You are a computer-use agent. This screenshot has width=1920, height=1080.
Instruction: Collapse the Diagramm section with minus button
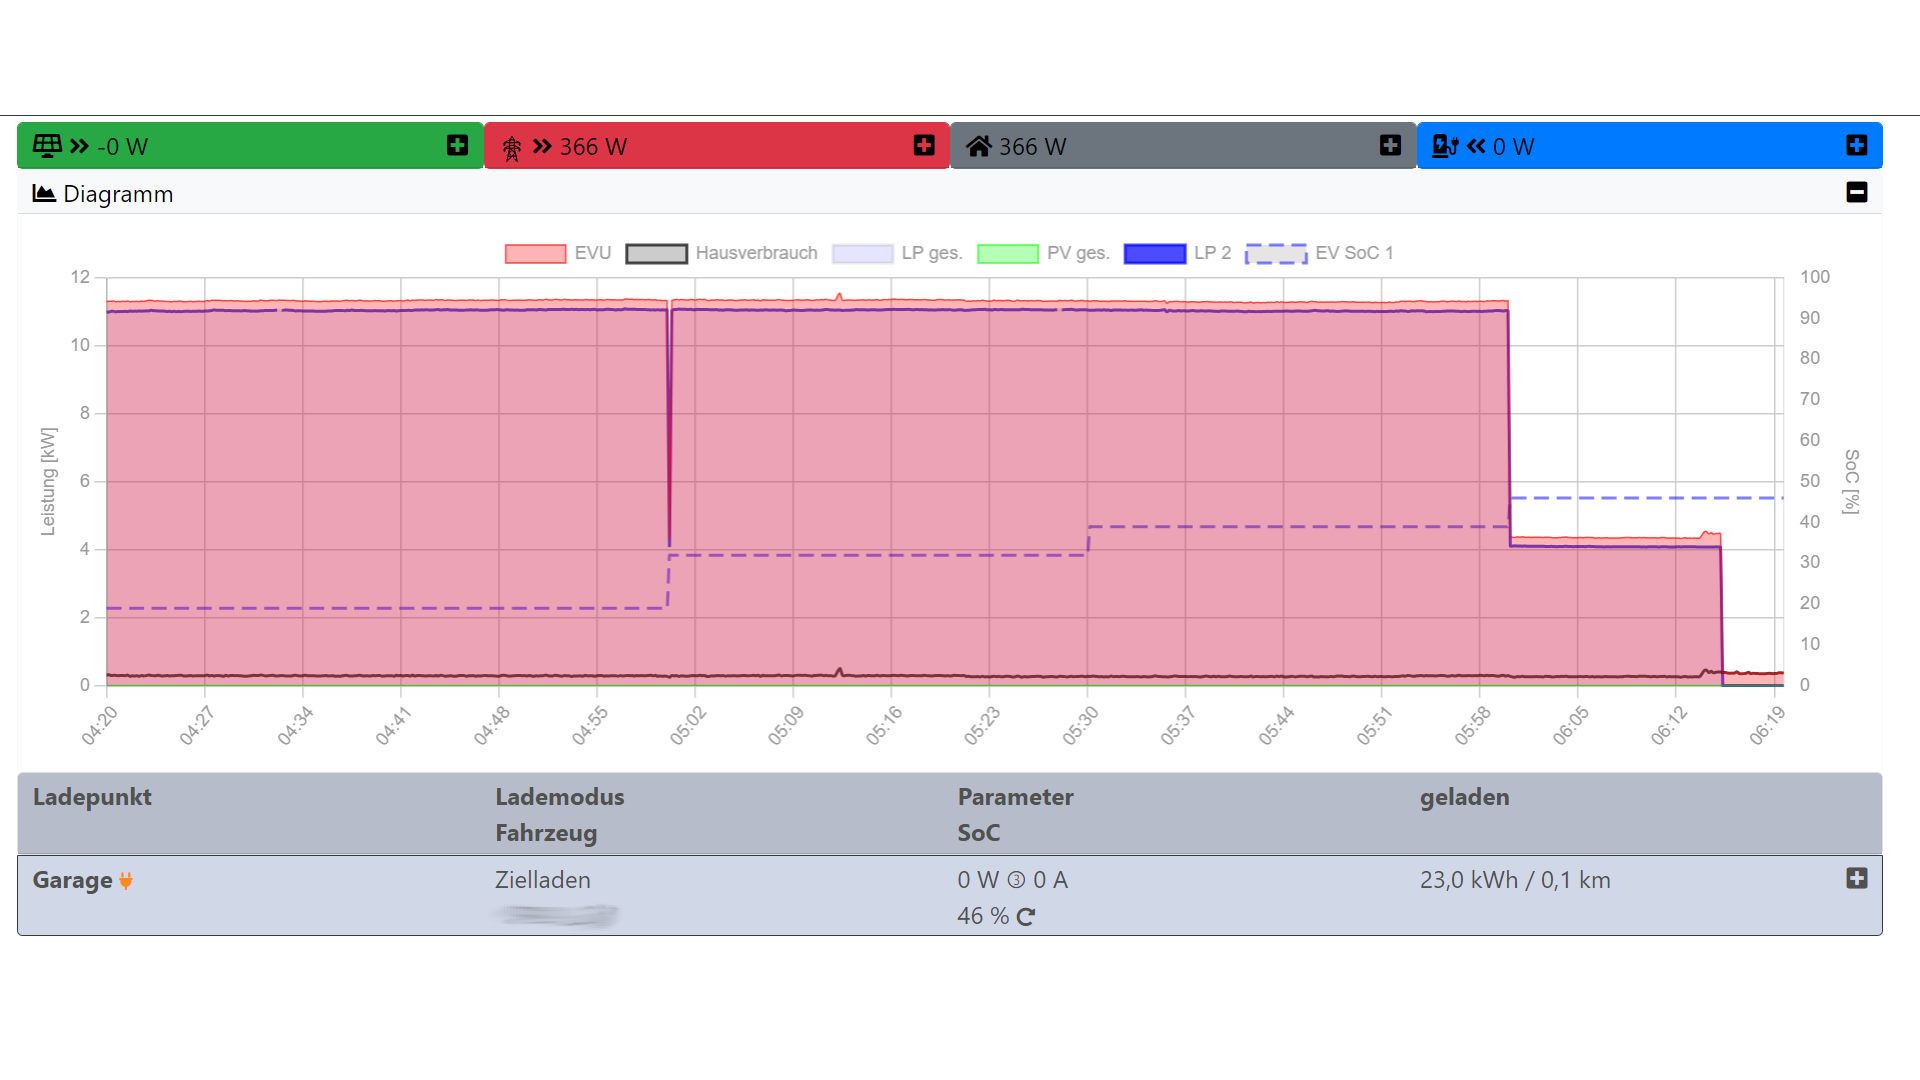[1857, 192]
